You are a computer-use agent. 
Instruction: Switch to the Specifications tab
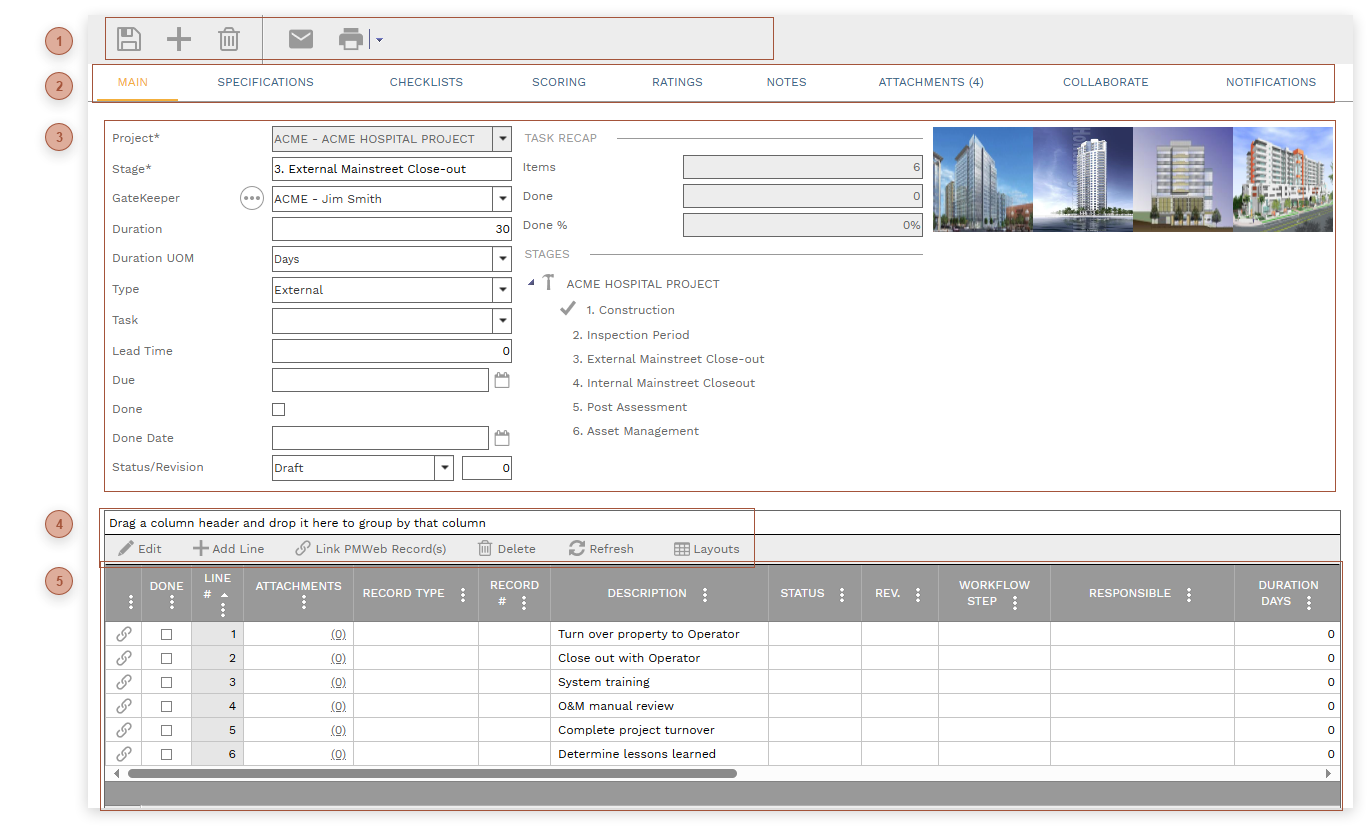(x=265, y=82)
